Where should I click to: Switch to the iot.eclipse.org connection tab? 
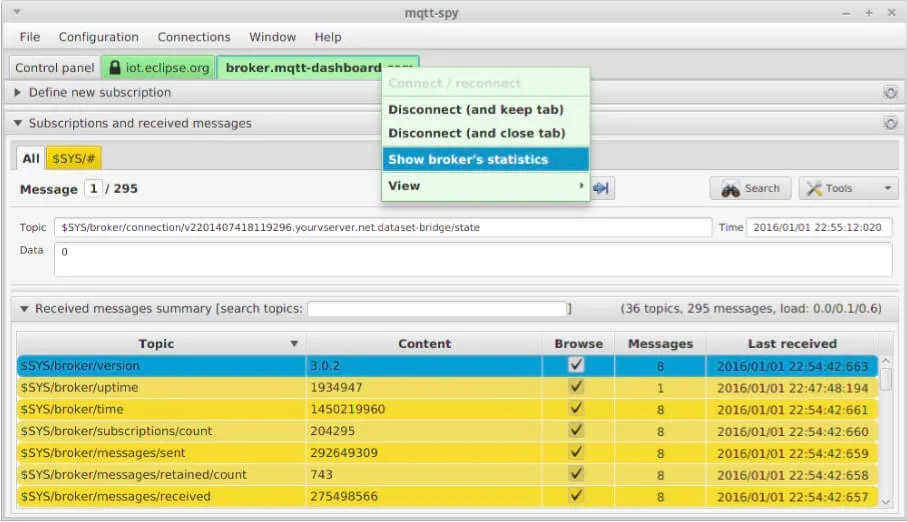pyautogui.click(x=158, y=68)
